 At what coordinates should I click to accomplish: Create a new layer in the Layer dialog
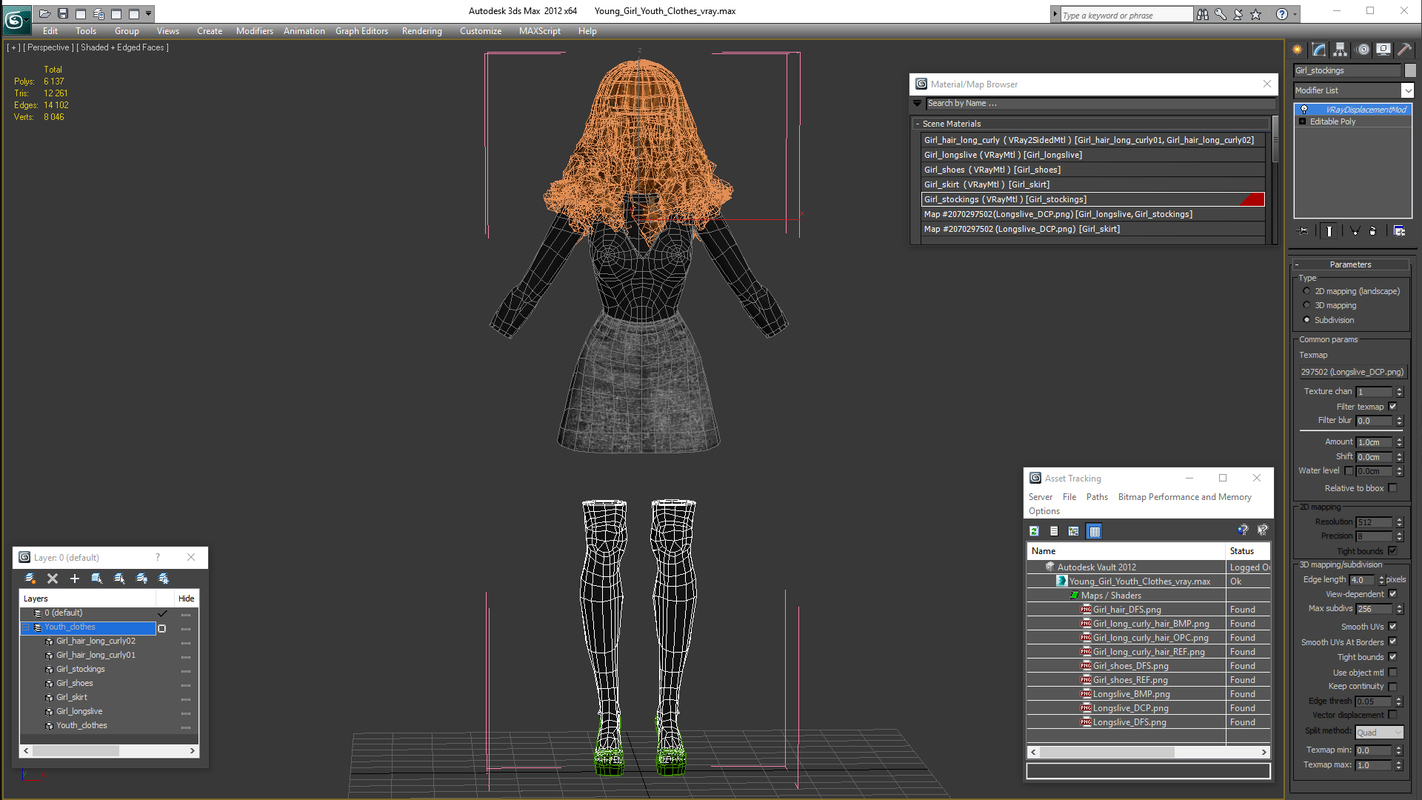pyautogui.click(x=30, y=578)
